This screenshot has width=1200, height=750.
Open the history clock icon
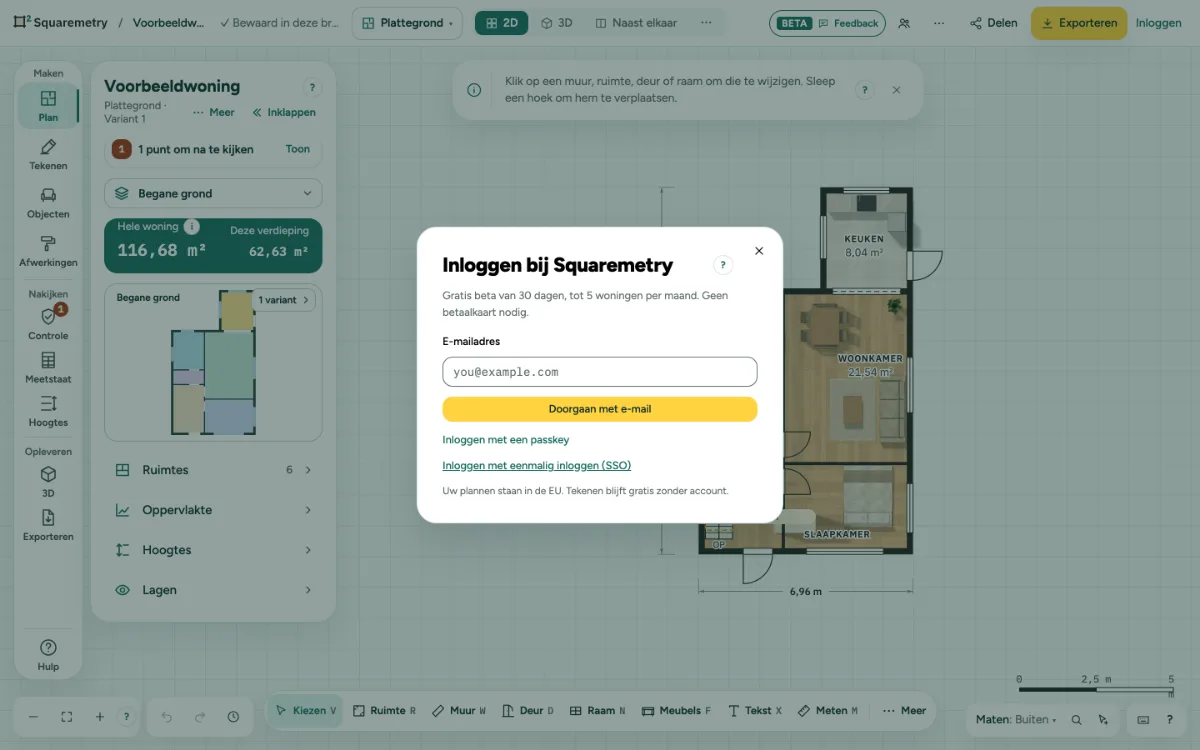click(x=233, y=717)
